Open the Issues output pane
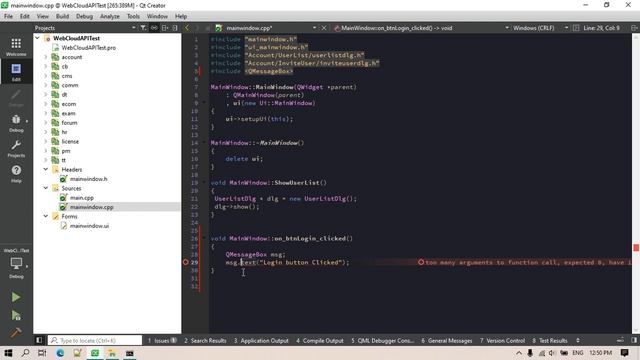The height and width of the screenshot is (360, 640). (x=162, y=340)
